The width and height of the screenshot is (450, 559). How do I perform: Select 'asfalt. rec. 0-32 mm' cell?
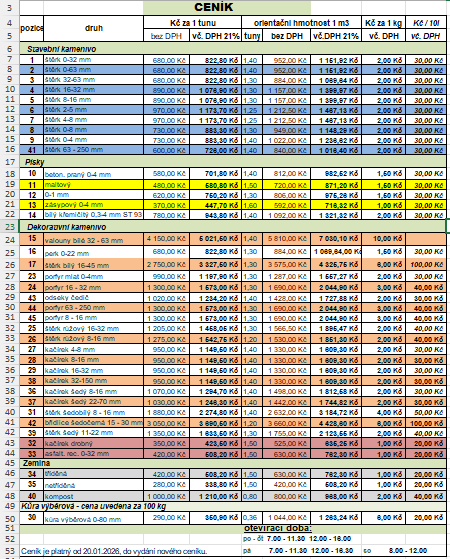tap(93, 453)
